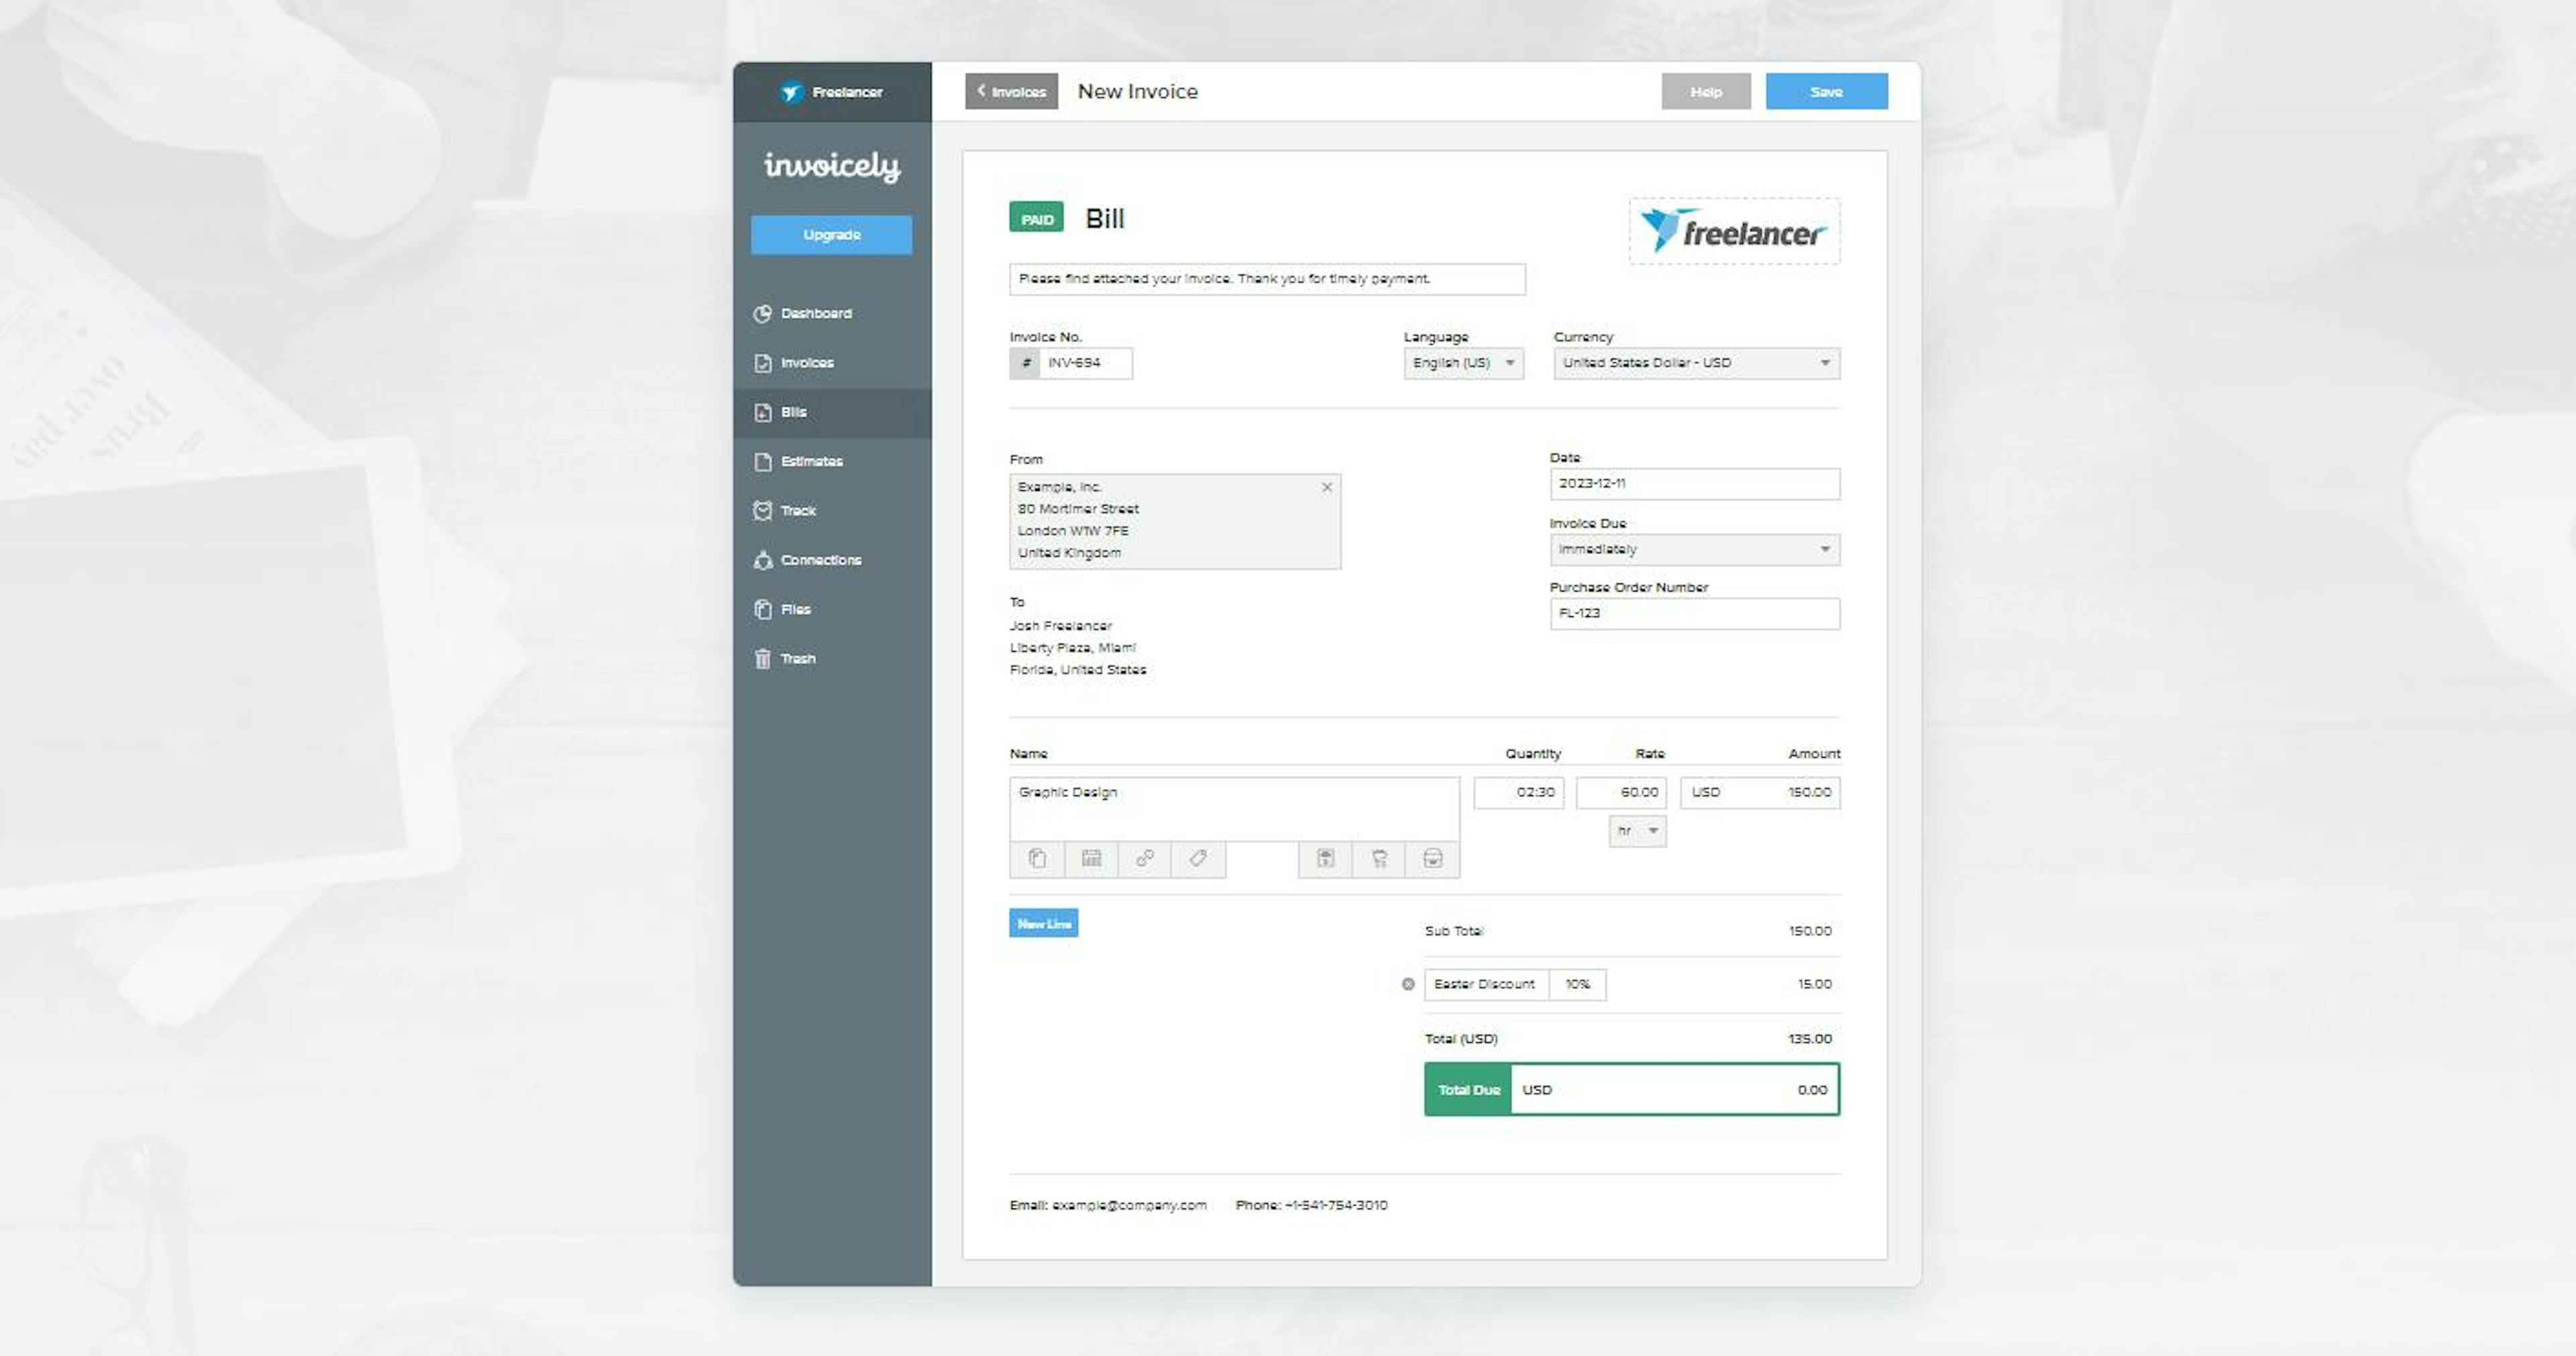The width and height of the screenshot is (2576, 1356).
Task: Open the Currency dropdown
Action: [1696, 363]
